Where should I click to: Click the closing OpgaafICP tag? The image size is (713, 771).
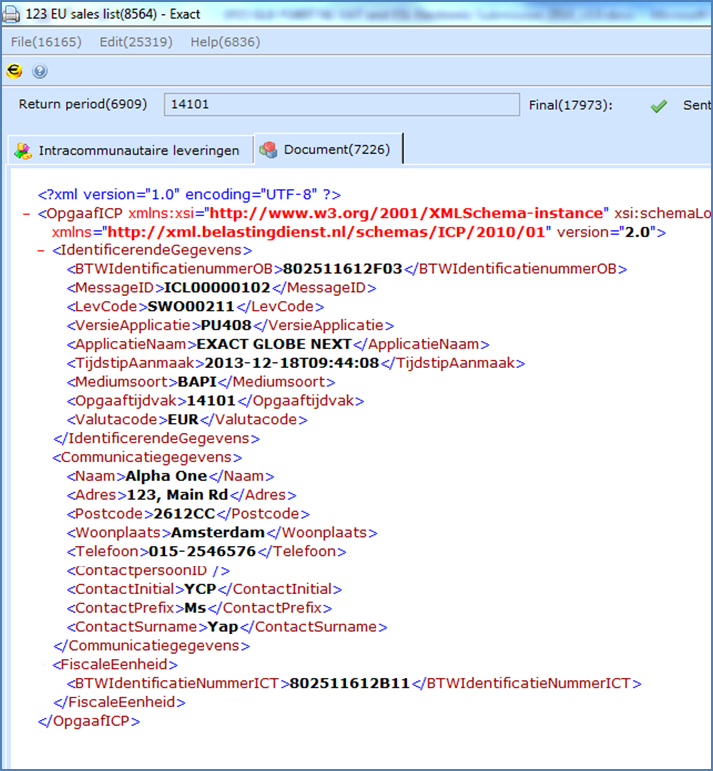pyautogui.click(x=89, y=721)
